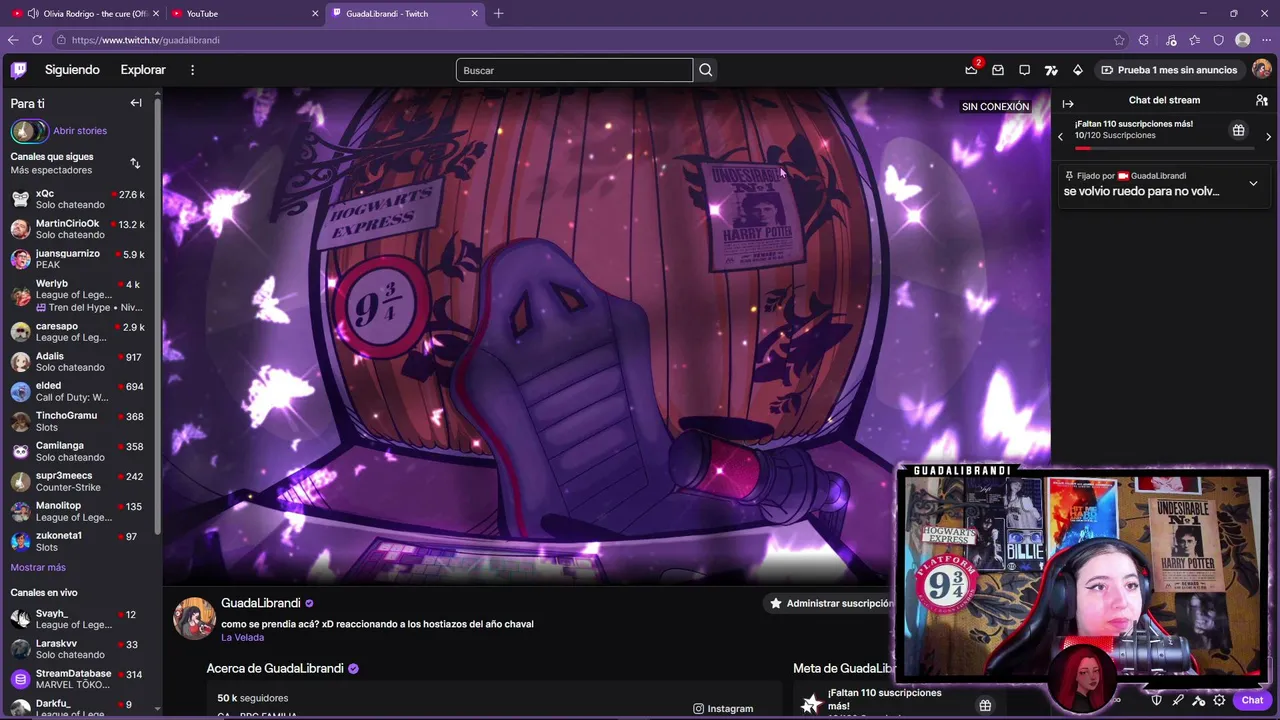Open browser profile avatar
This screenshot has width=1280, height=720.
coord(1243,40)
